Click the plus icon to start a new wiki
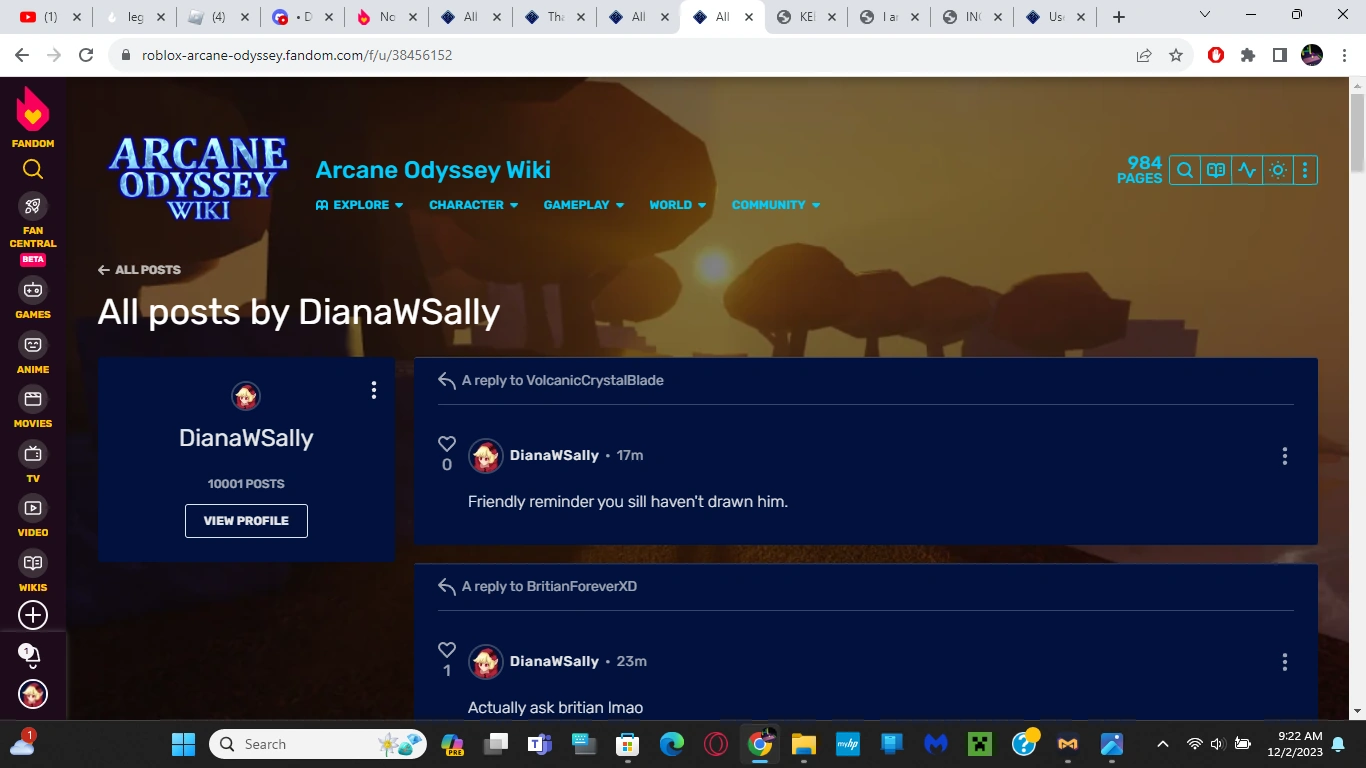The width and height of the screenshot is (1366, 768). (32, 615)
